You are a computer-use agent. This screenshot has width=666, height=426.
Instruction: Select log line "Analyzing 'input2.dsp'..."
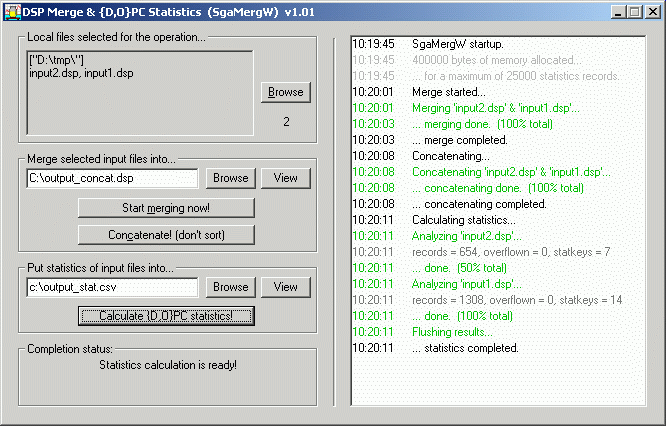pos(467,236)
